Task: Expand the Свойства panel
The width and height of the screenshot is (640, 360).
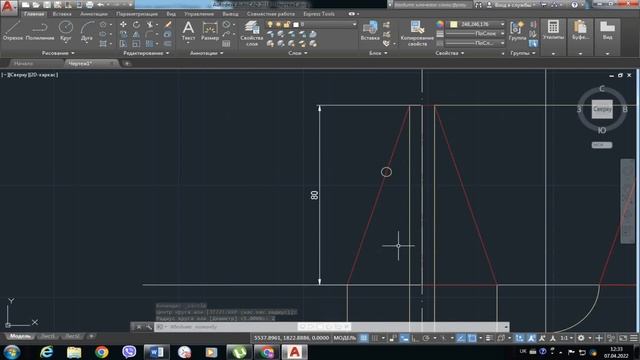Action: [449, 53]
